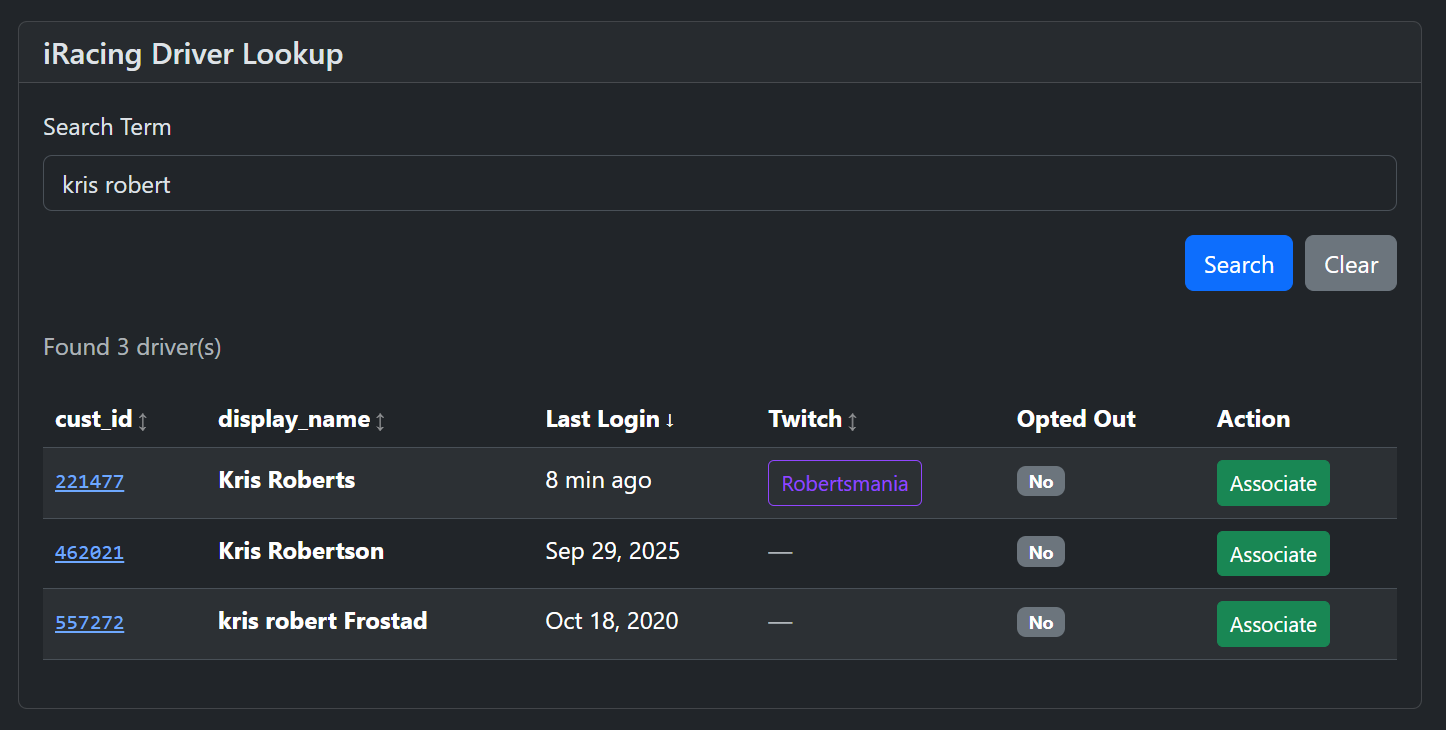1446x730 pixels.
Task: Open driver profile 221477
Action: [x=89, y=482]
